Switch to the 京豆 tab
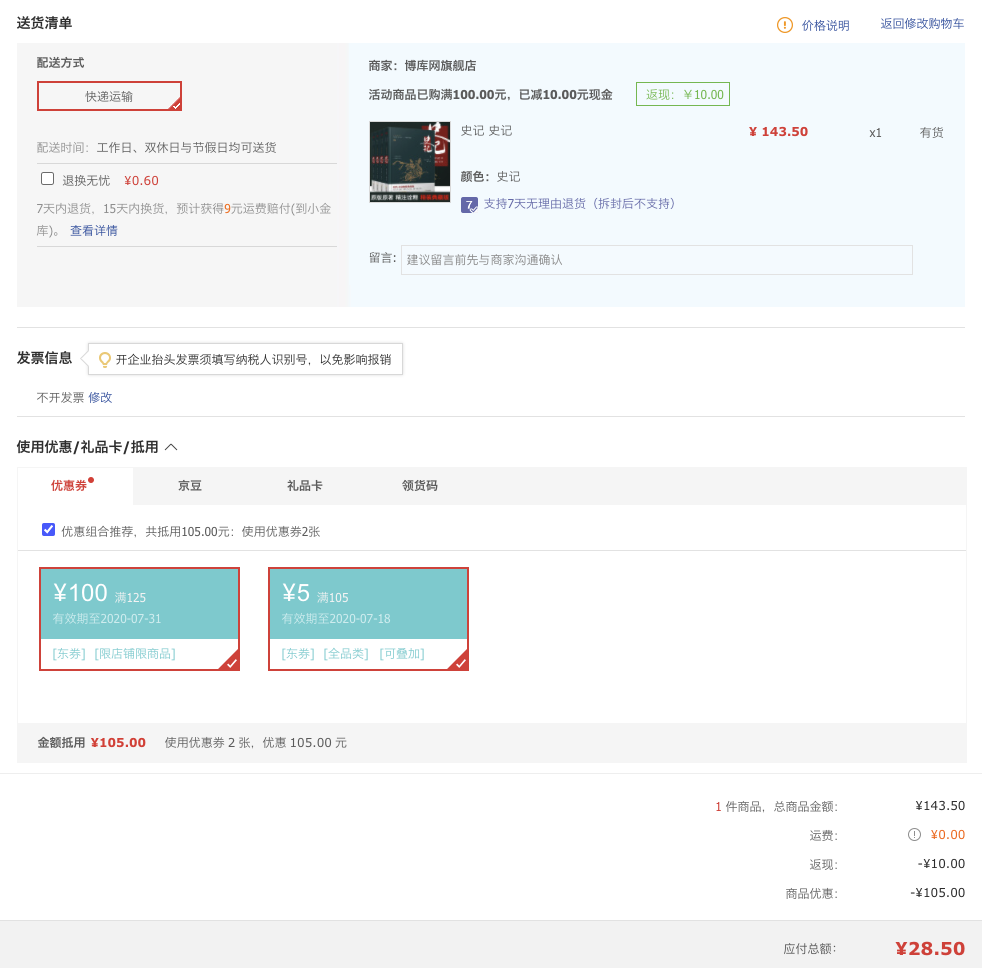Screen dimensions: 982x968 click(190, 485)
